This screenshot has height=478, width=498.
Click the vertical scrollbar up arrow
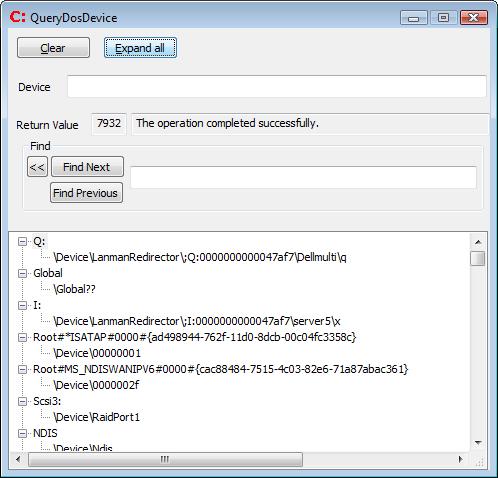[x=478, y=242]
